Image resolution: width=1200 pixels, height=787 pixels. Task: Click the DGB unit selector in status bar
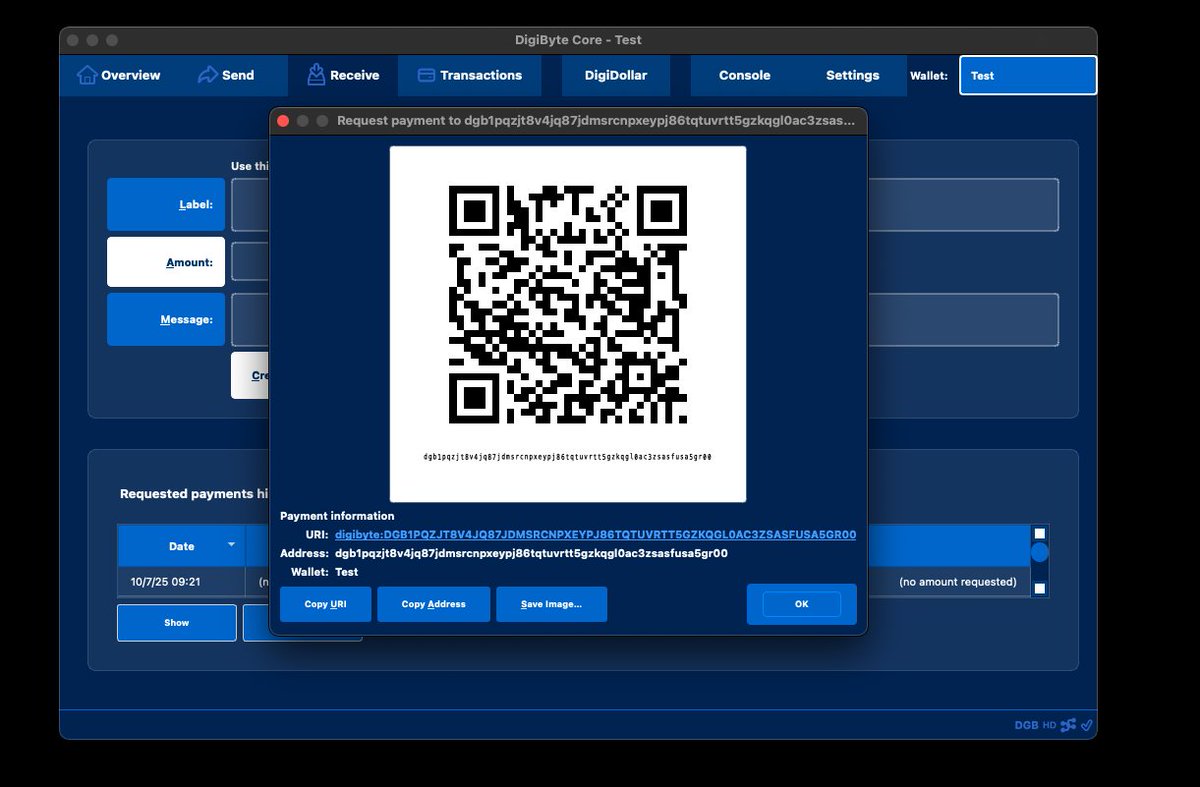coord(1026,725)
